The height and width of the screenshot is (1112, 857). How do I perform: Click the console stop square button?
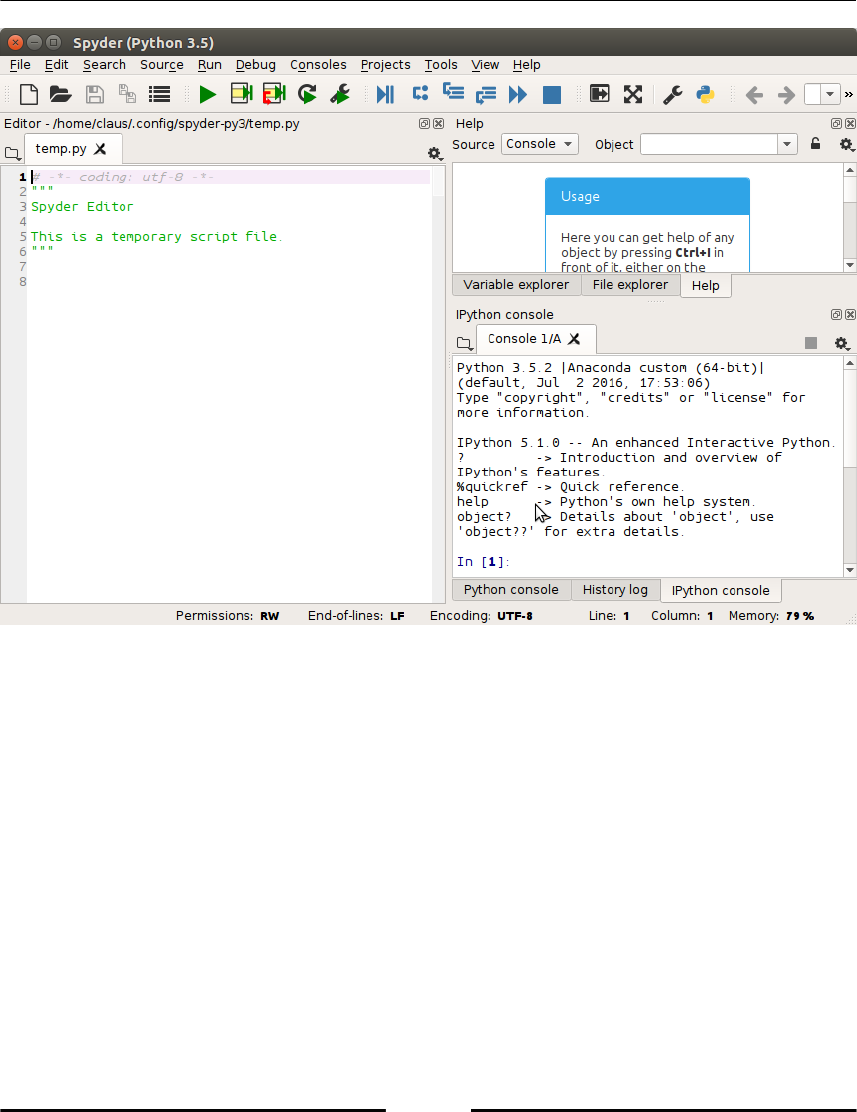click(811, 343)
